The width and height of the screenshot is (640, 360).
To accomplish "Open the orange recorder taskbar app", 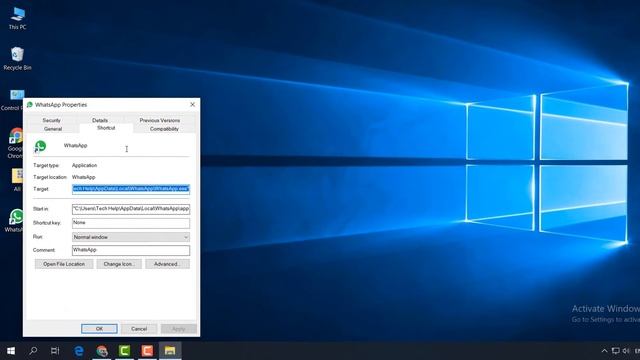I will (147, 351).
